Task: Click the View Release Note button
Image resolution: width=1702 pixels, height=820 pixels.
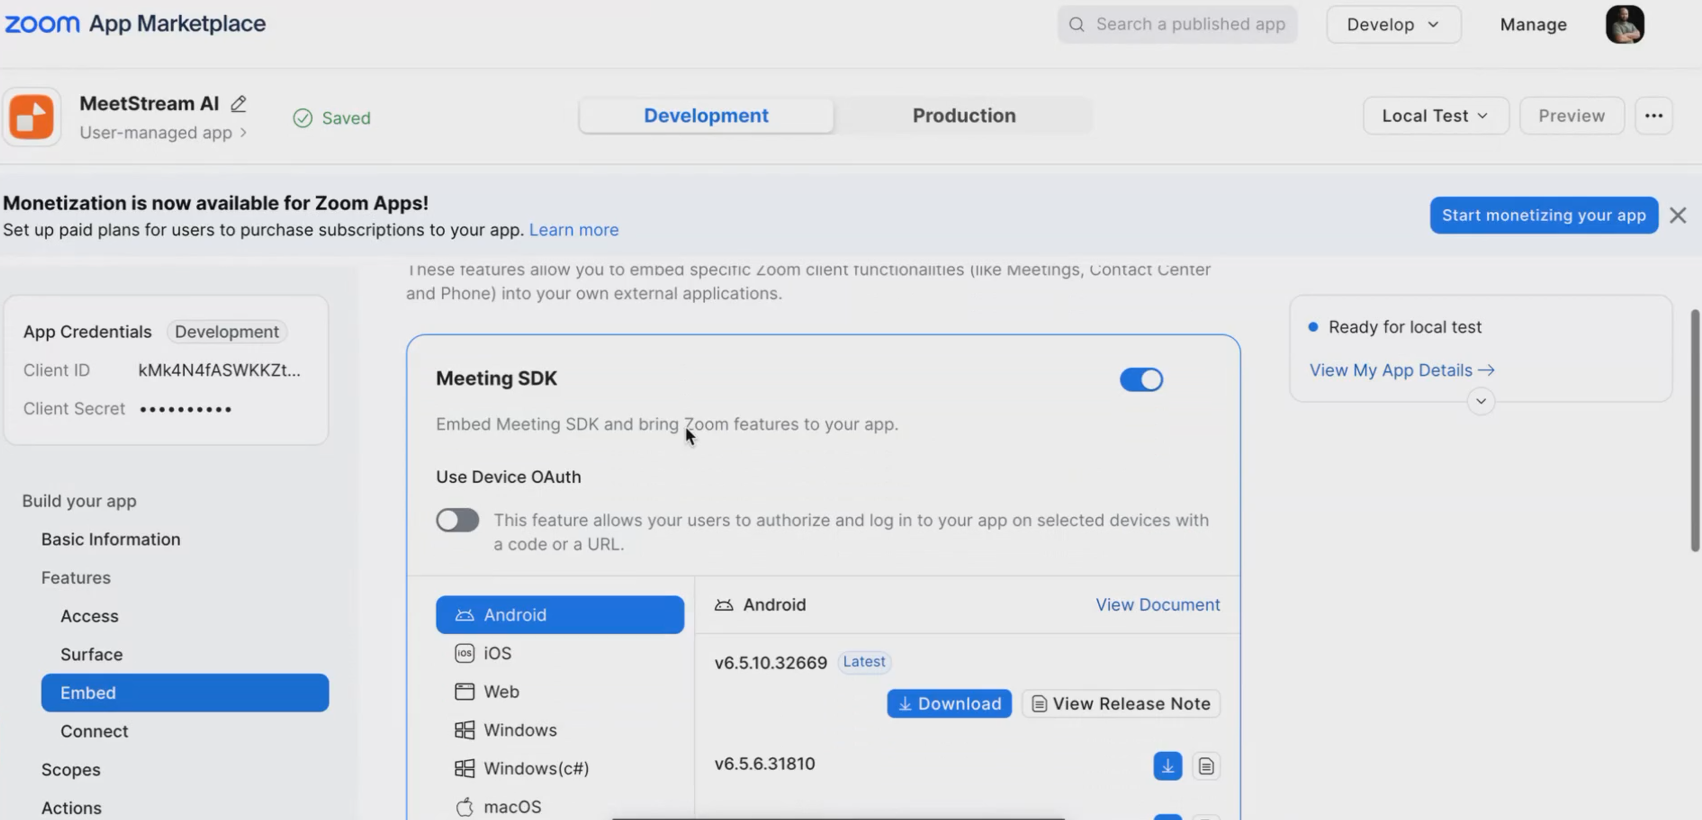Action: (x=1121, y=704)
